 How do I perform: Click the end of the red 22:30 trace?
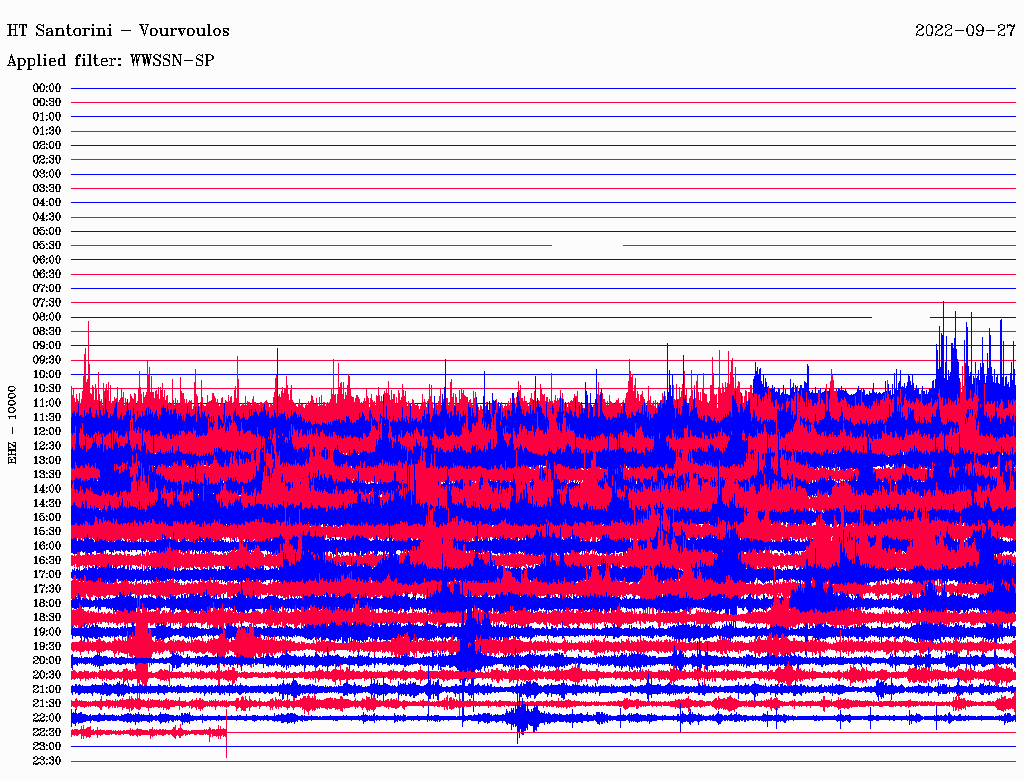226,734
